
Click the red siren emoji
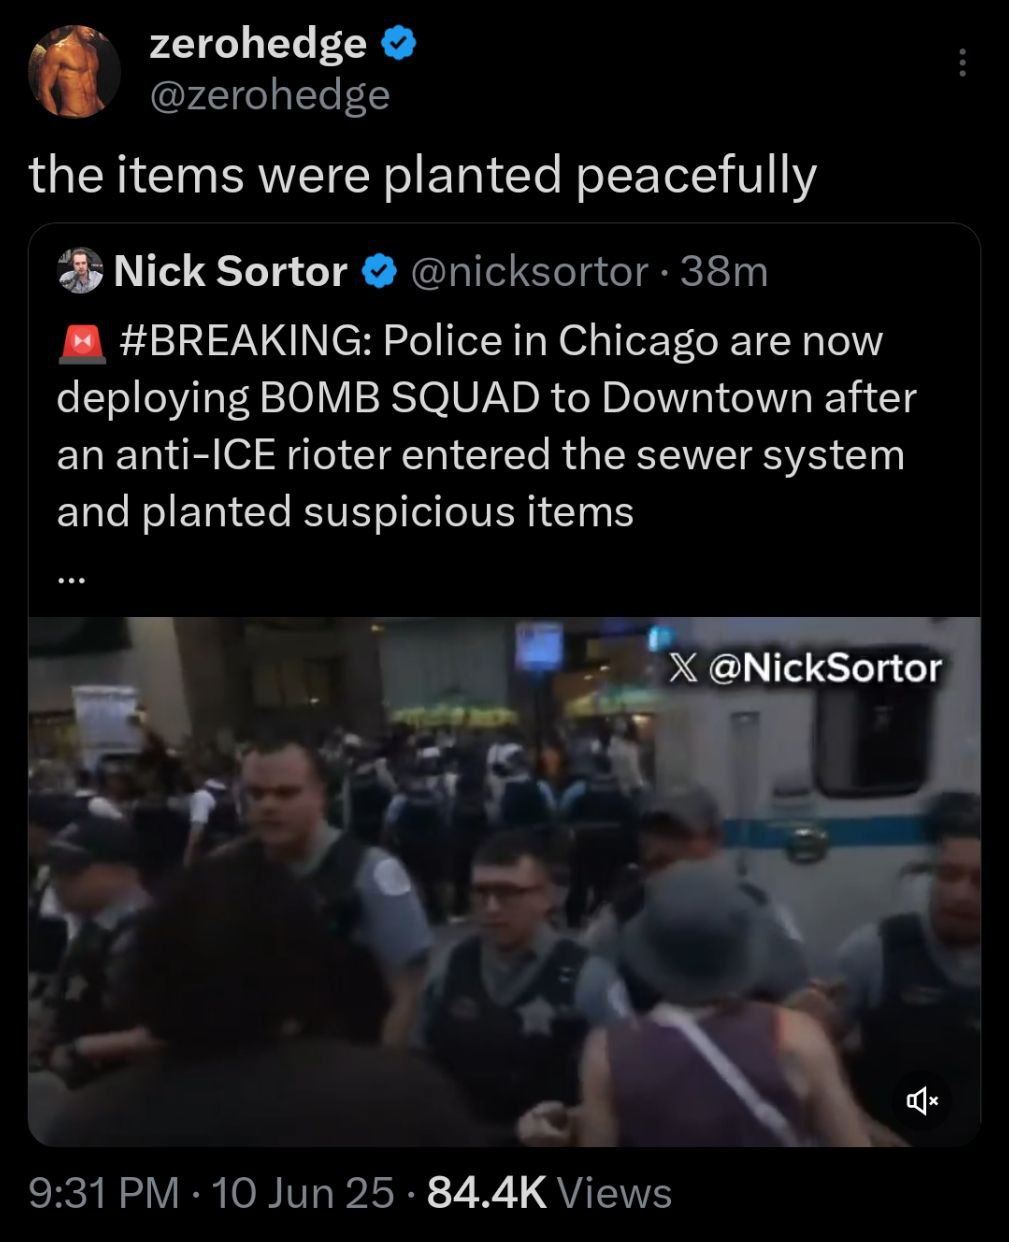[x=82, y=342]
